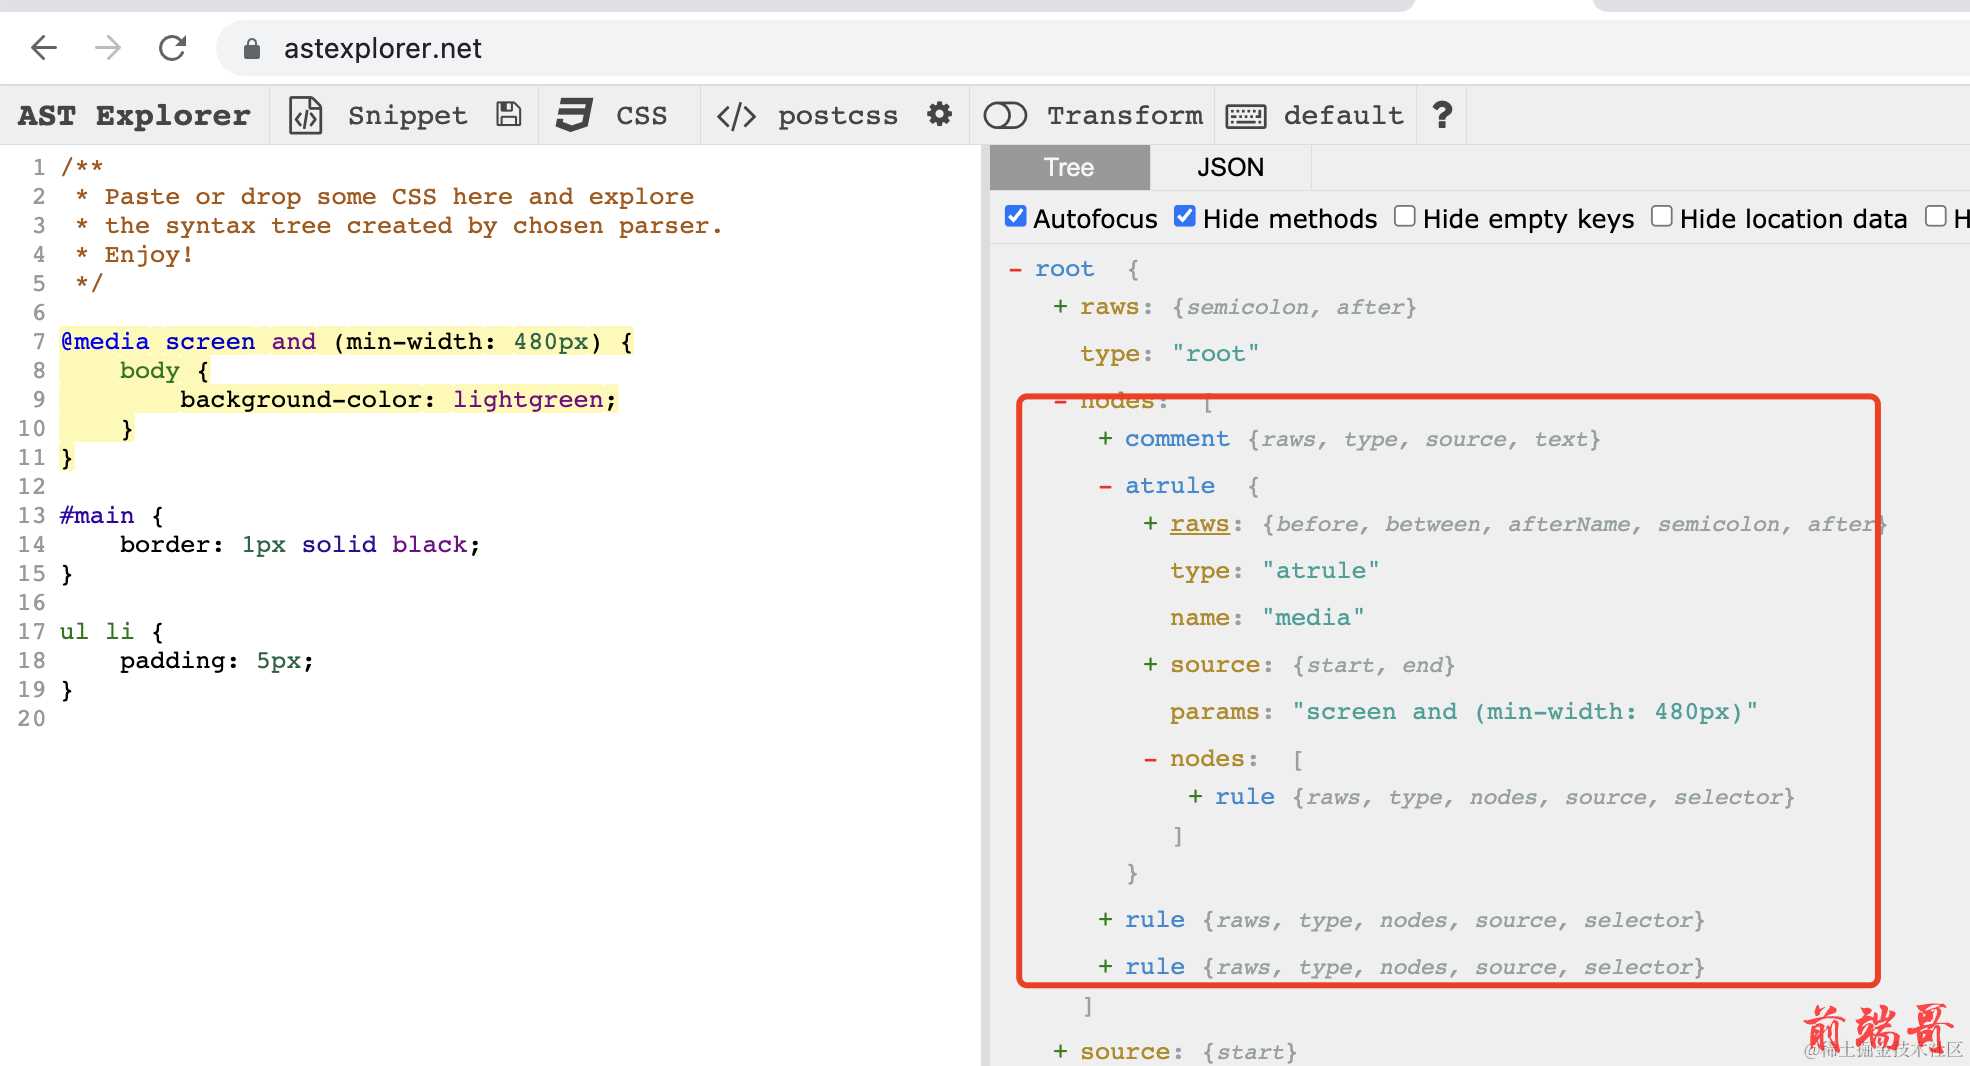Click the browser back arrow

(x=44, y=48)
